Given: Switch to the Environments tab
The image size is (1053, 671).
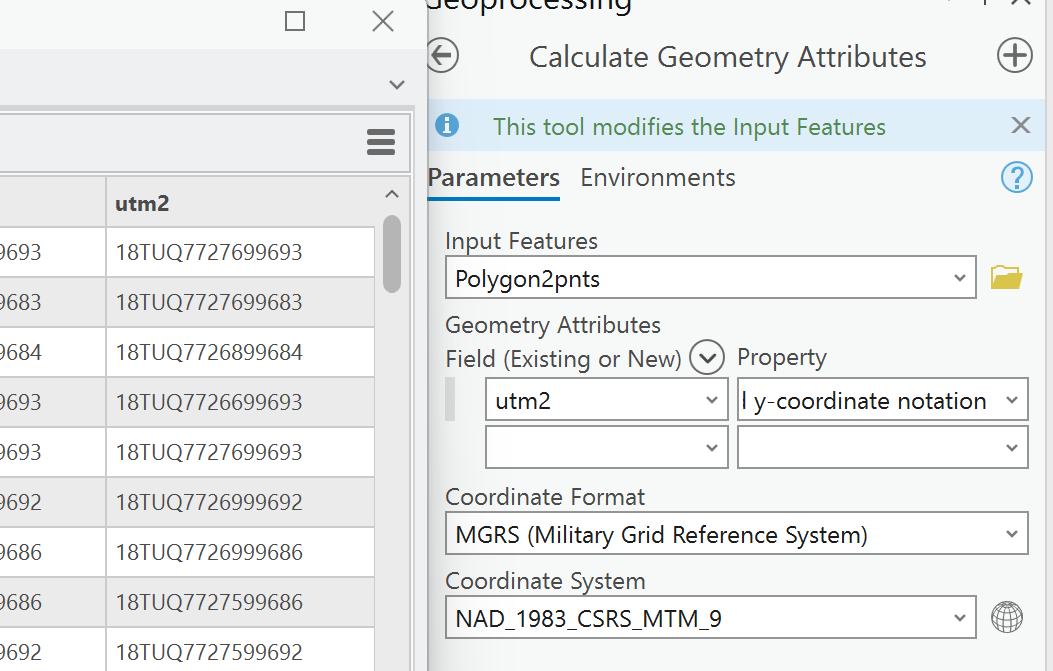Looking at the screenshot, I should tap(657, 178).
